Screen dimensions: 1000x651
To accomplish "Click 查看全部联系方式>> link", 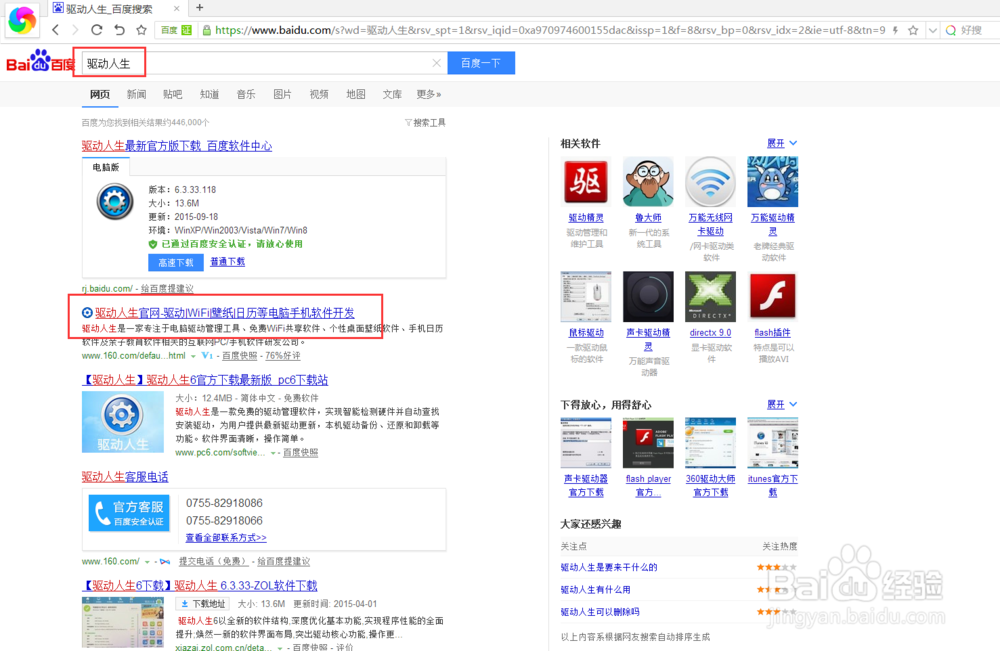I will (x=226, y=538).
